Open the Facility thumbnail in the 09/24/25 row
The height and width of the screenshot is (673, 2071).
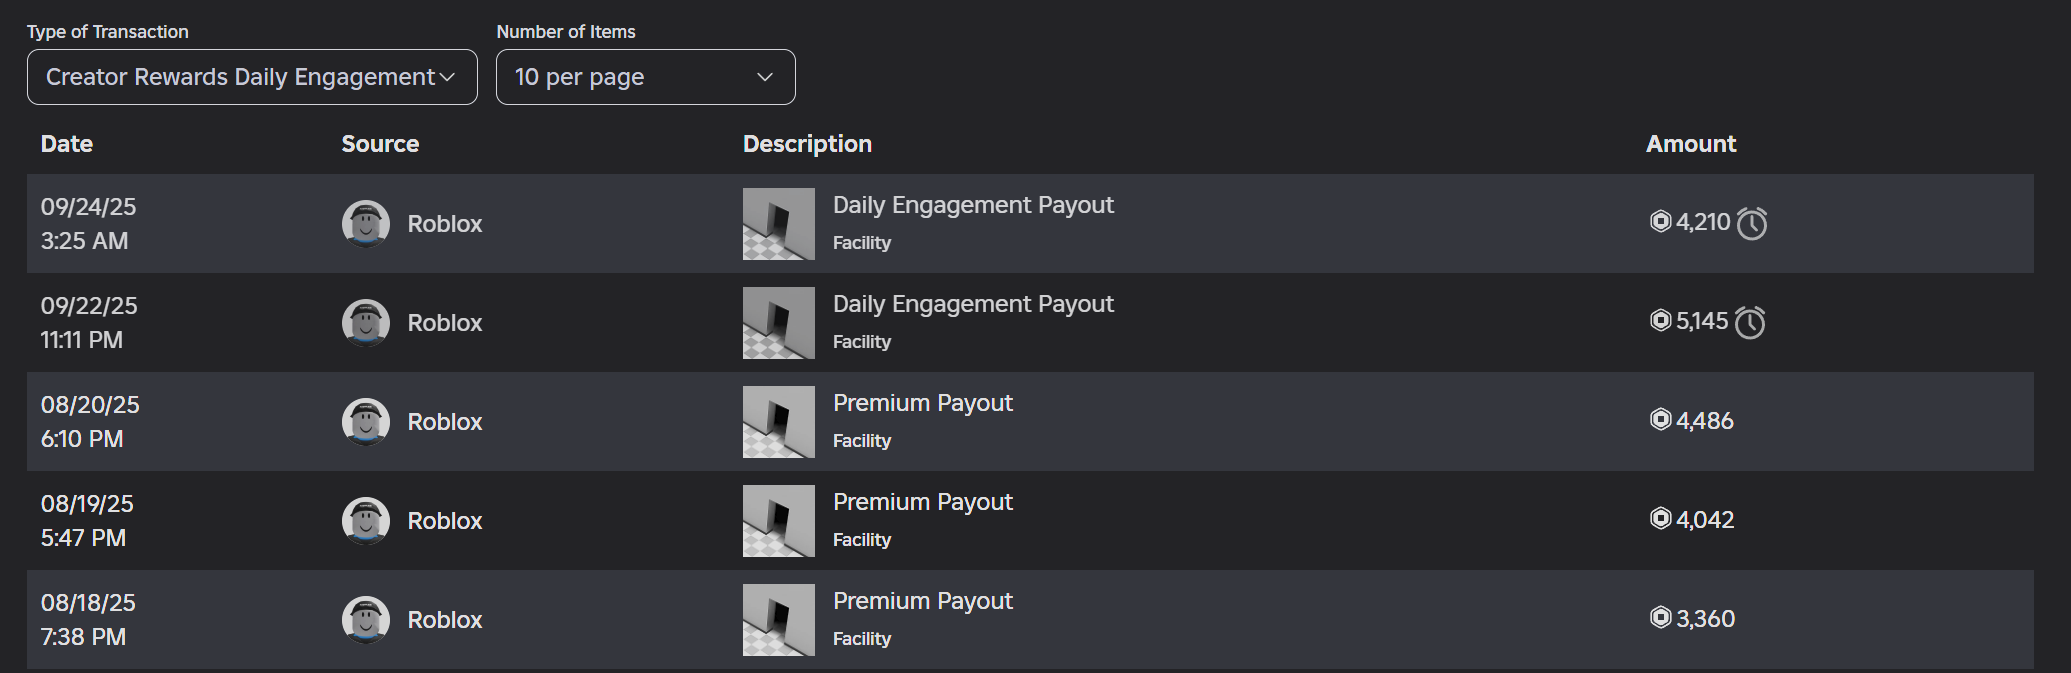[x=779, y=224]
